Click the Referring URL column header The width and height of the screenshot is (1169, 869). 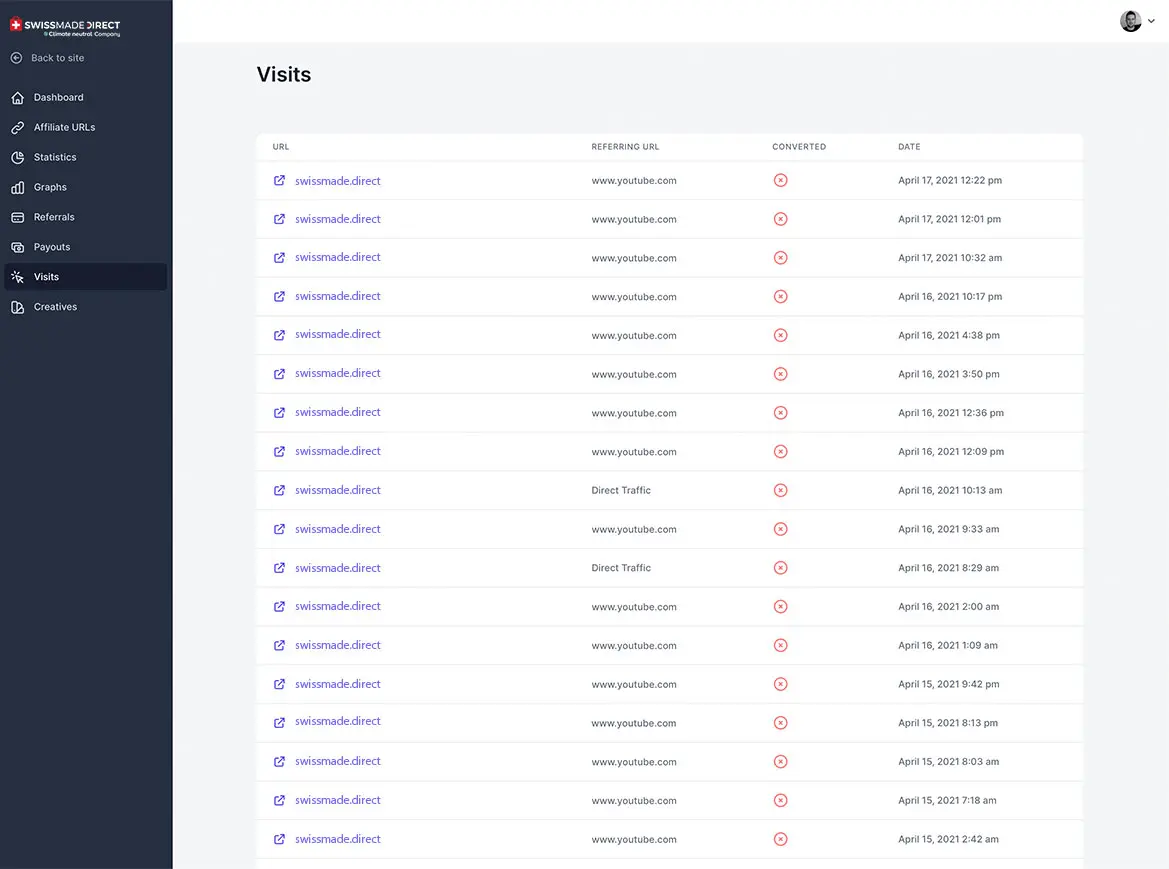coord(625,147)
